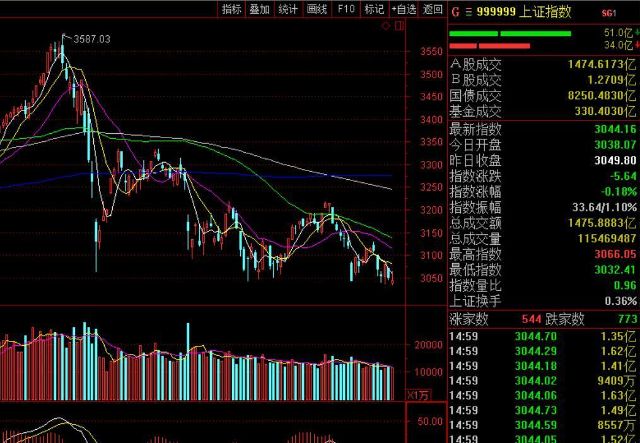640x443 pixels.
Task: Select the 最新指数 value 3044.16
Action: click(x=615, y=129)
